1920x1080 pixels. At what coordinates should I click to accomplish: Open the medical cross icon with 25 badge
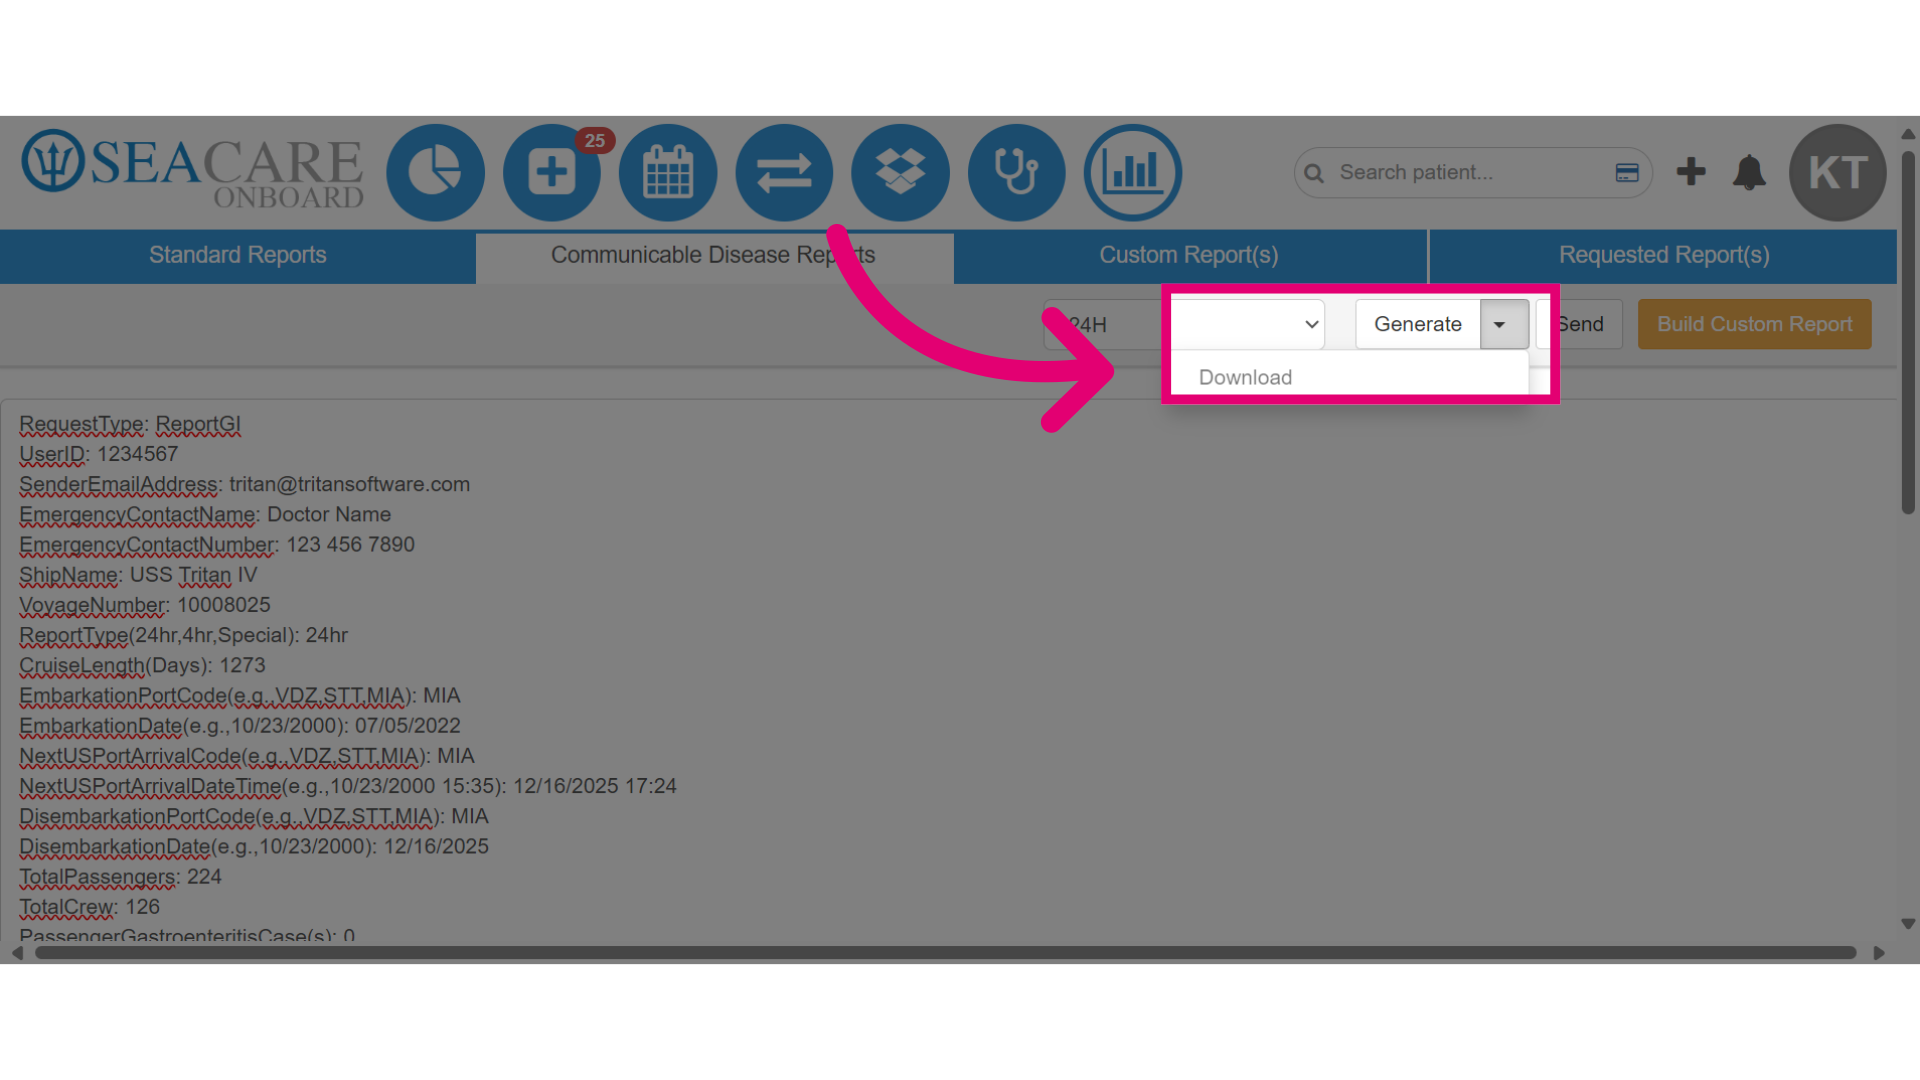click(x=552, y=173)
